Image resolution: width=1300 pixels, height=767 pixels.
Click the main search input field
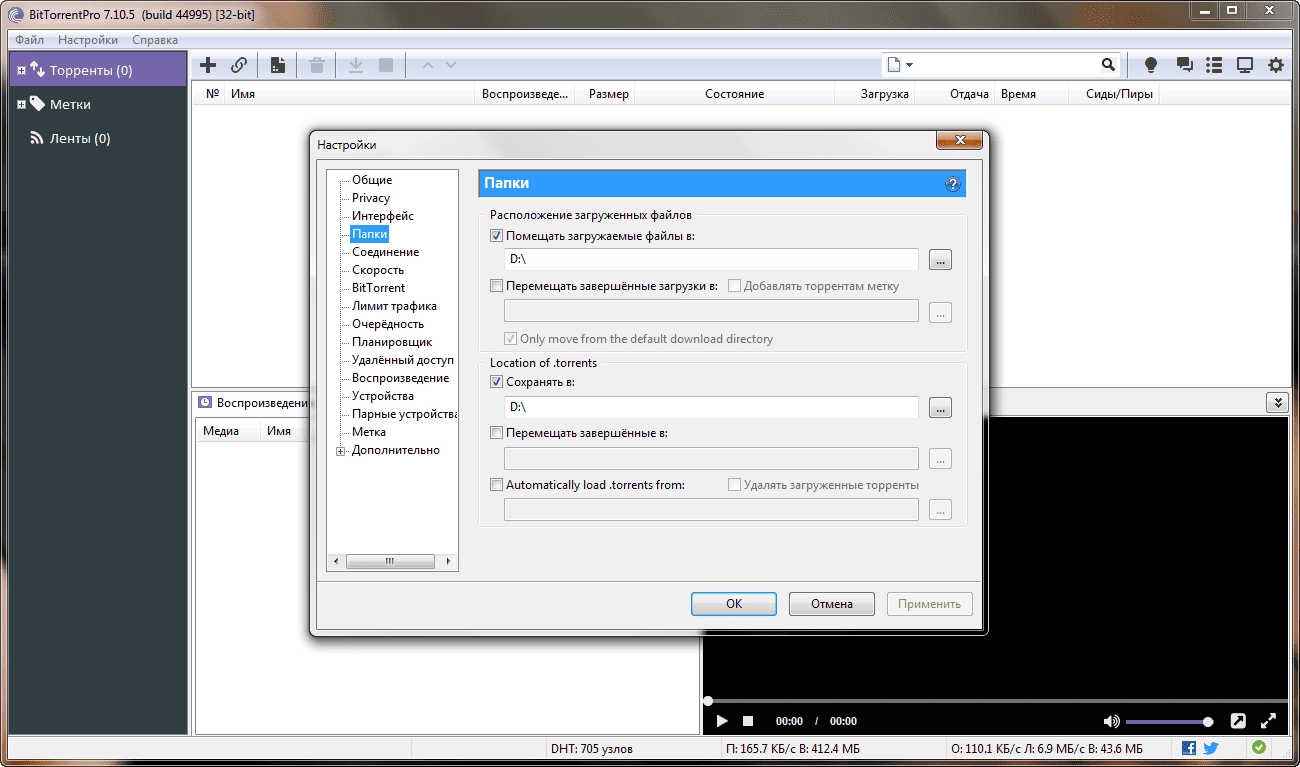click(x=1005, y=65)
